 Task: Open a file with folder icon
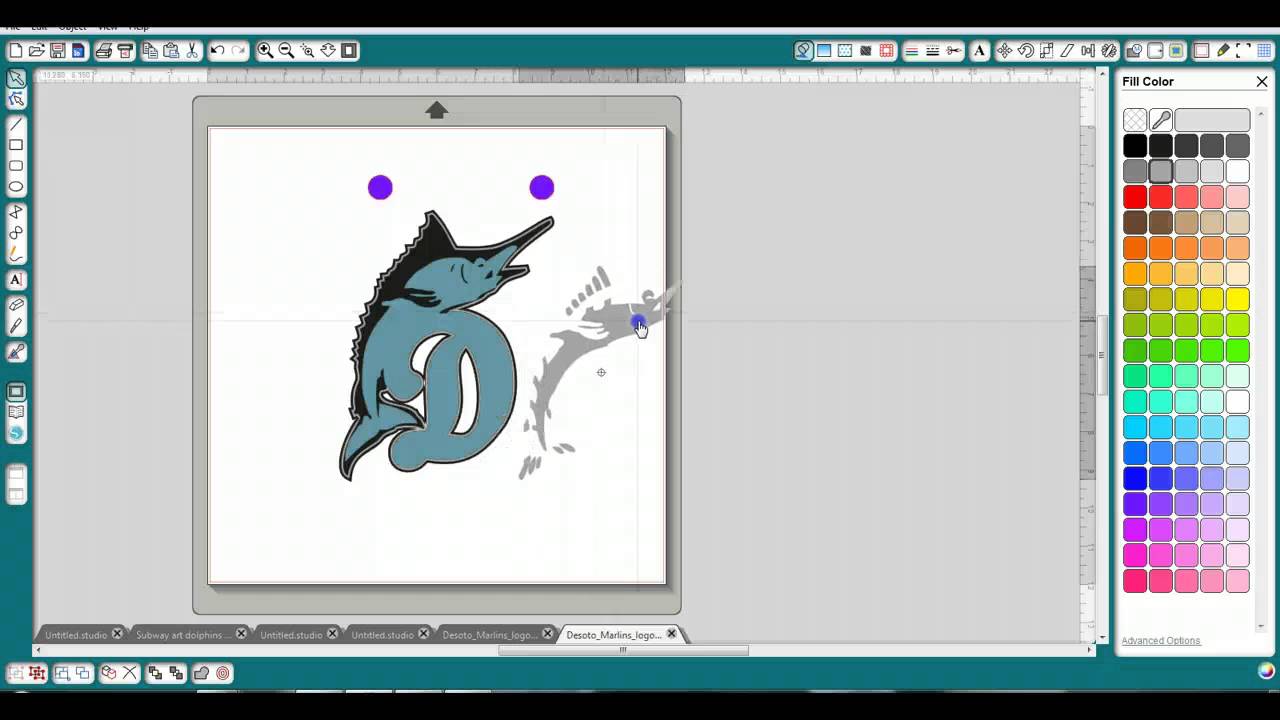tap(36, 50)
